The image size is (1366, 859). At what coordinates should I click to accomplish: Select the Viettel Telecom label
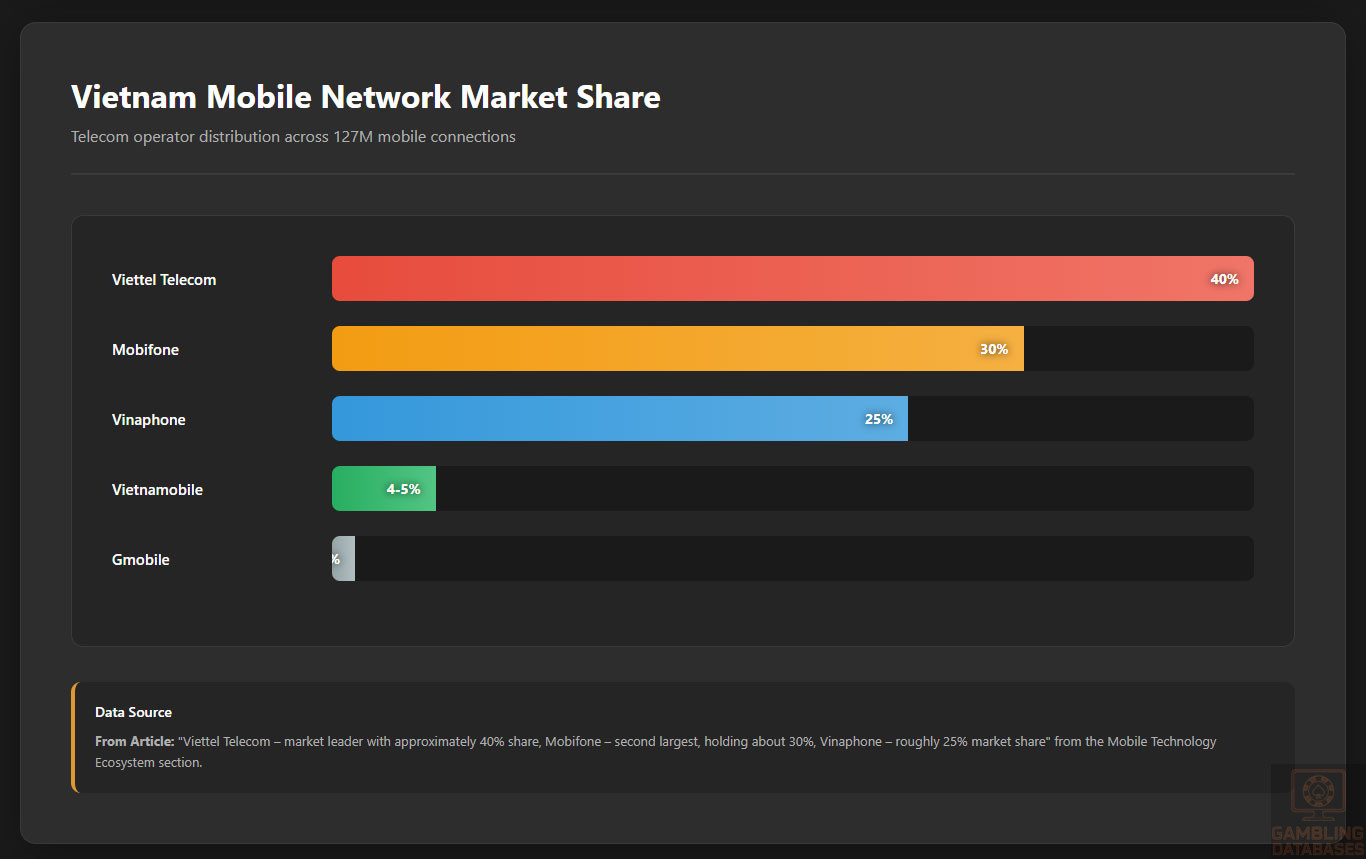click(x=164, y=280)
